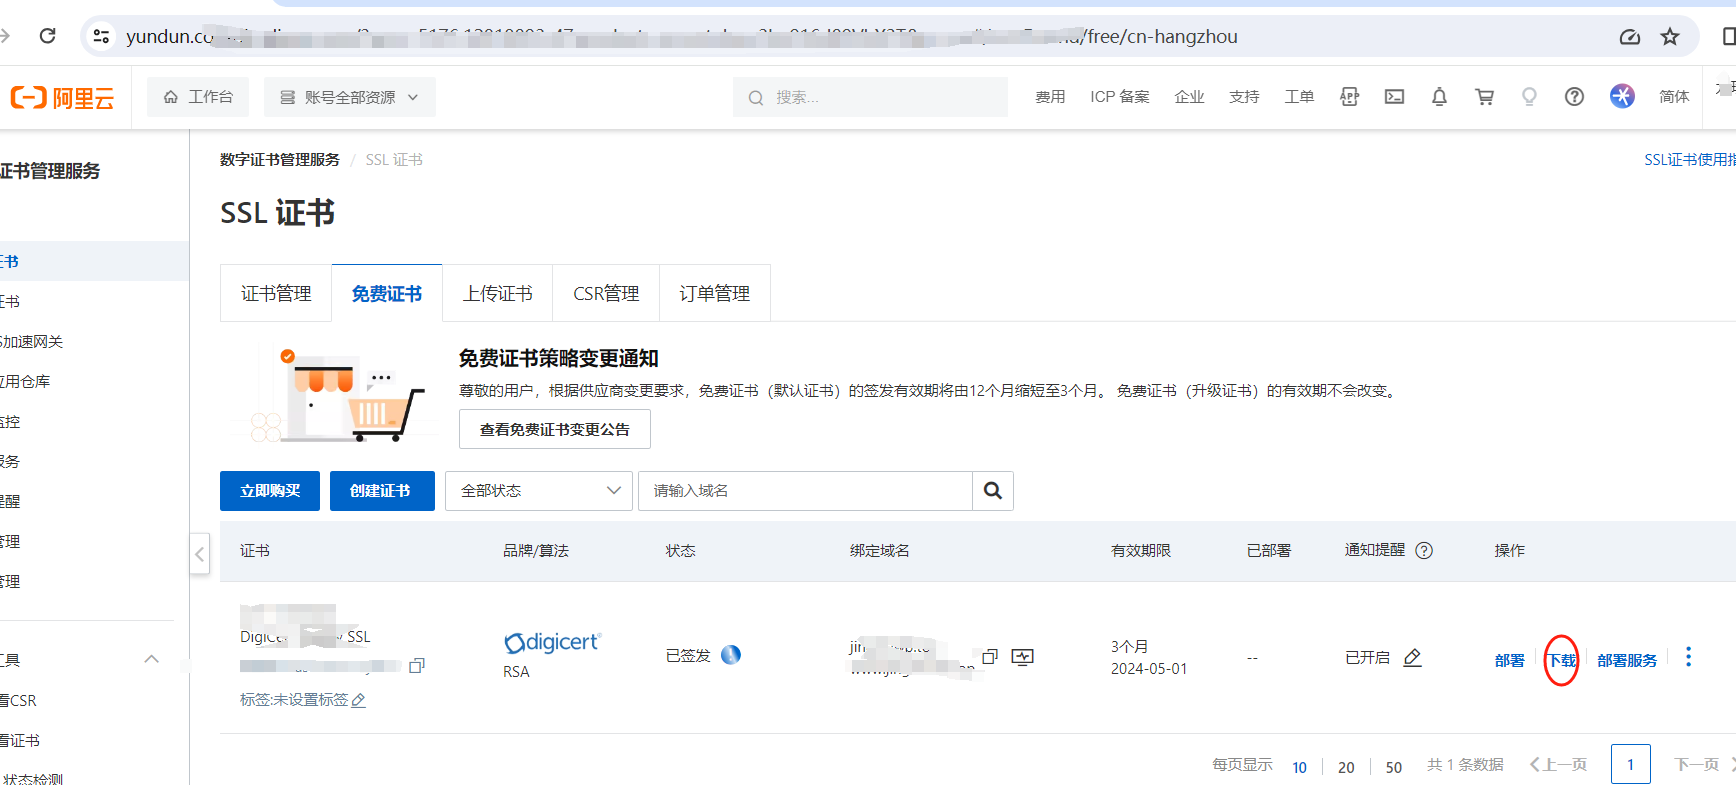This screenshot has width=1736, height=785.
Task: Collapse the left sidebar with the arrow handle
Action: pyautogui.click(x=200, y=553)
